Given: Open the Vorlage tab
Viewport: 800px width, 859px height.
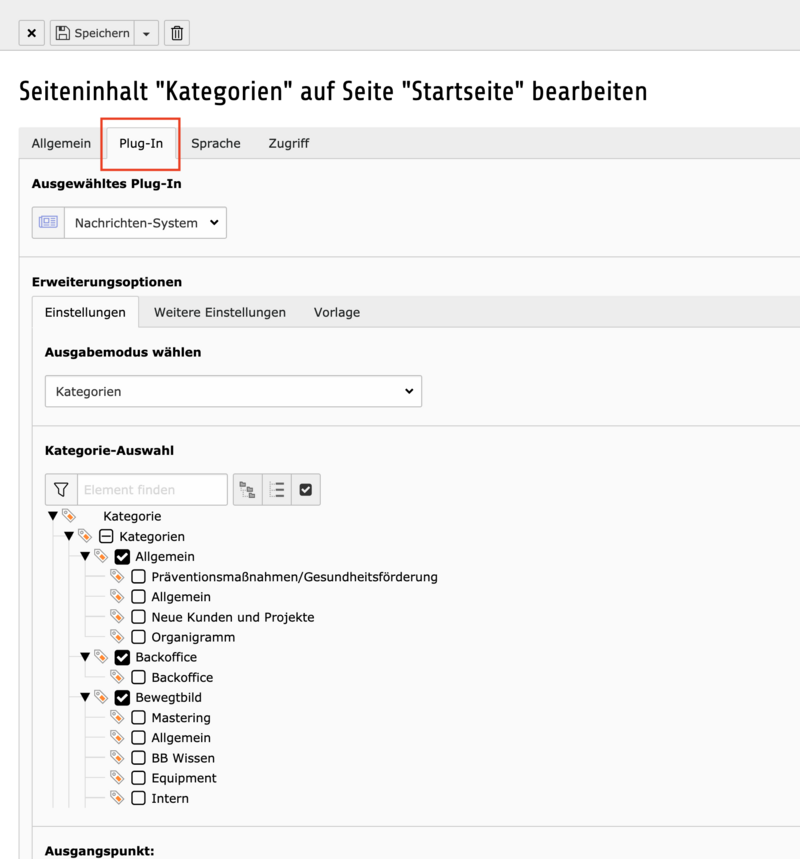Looking at the screenshot, I should (x=337, y=312).
